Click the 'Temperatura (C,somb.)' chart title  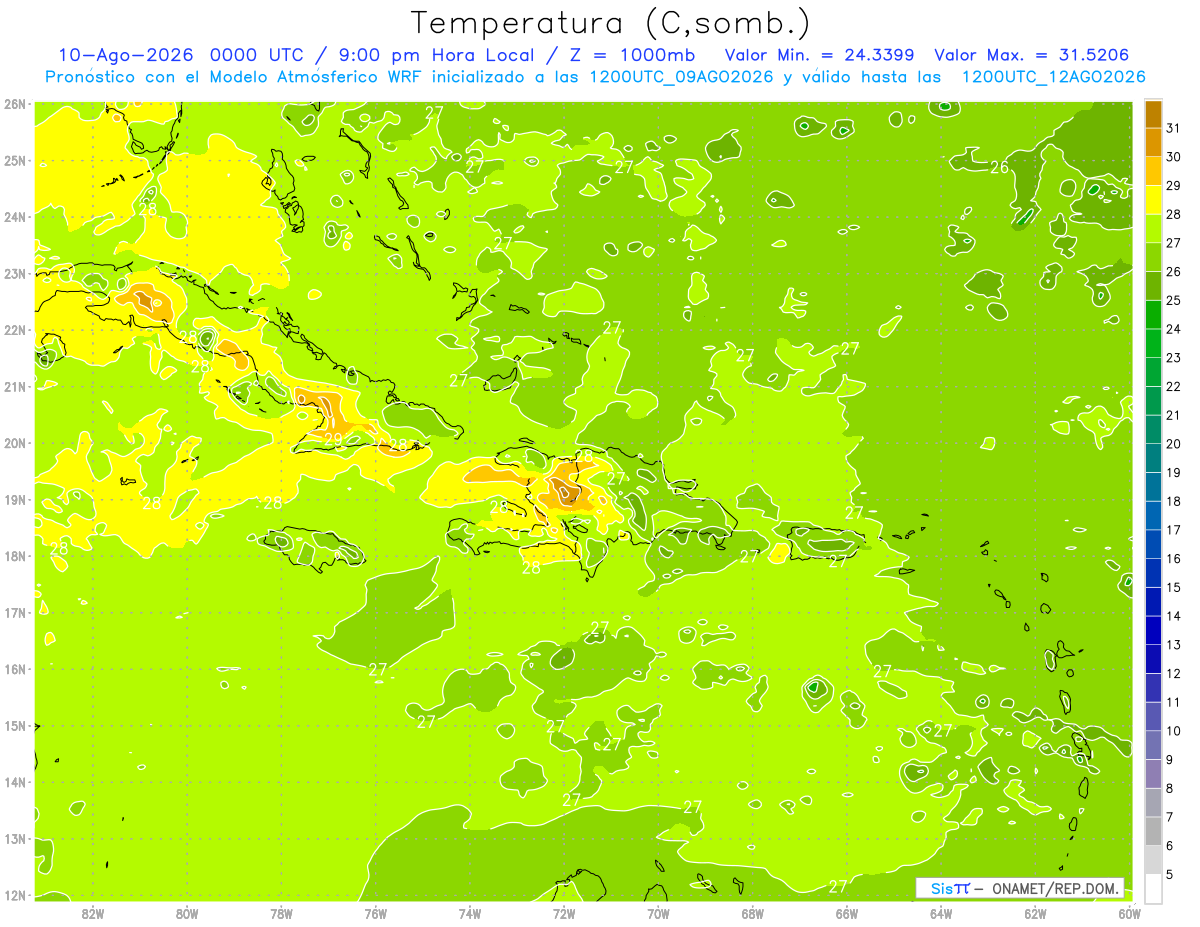pos(611,24)
